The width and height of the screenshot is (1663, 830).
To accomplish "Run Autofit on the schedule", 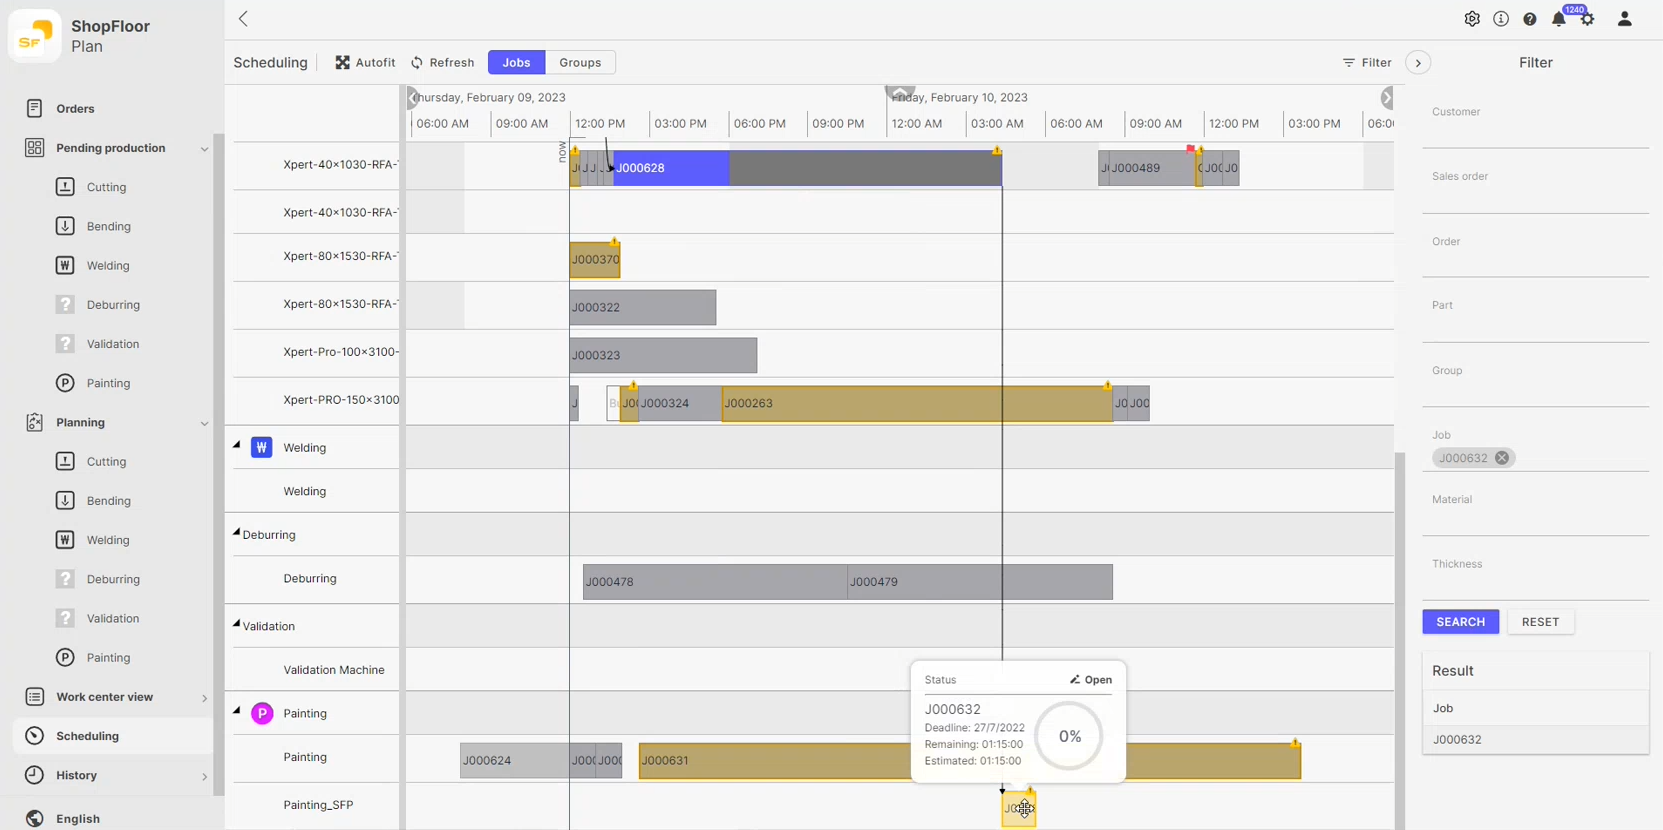I will coord(365,62).
